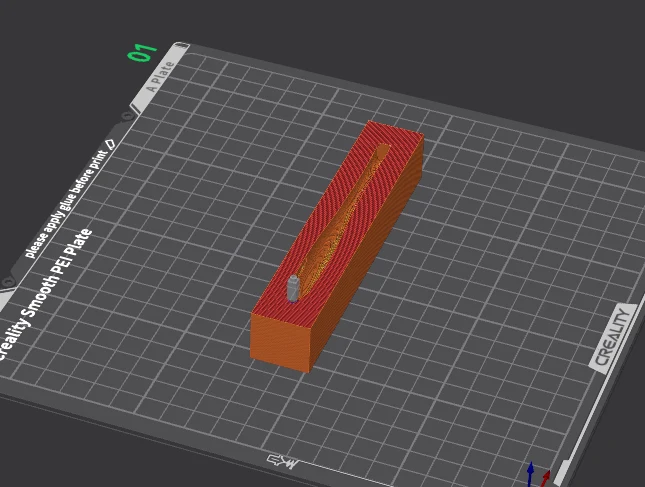This screenshot has width=645, height=487.
Task: Click the red axis arrow of the gizmo
Action: [x=545, y=478]
